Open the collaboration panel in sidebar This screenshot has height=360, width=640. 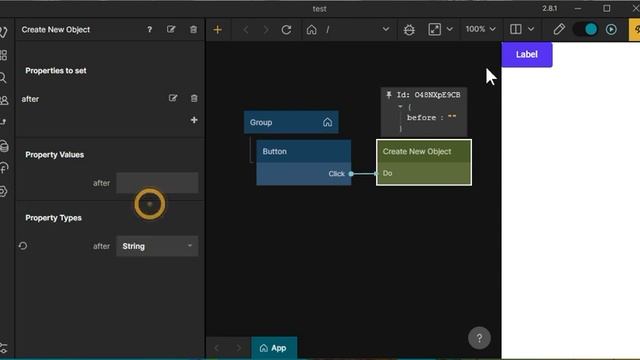[4, 100]
